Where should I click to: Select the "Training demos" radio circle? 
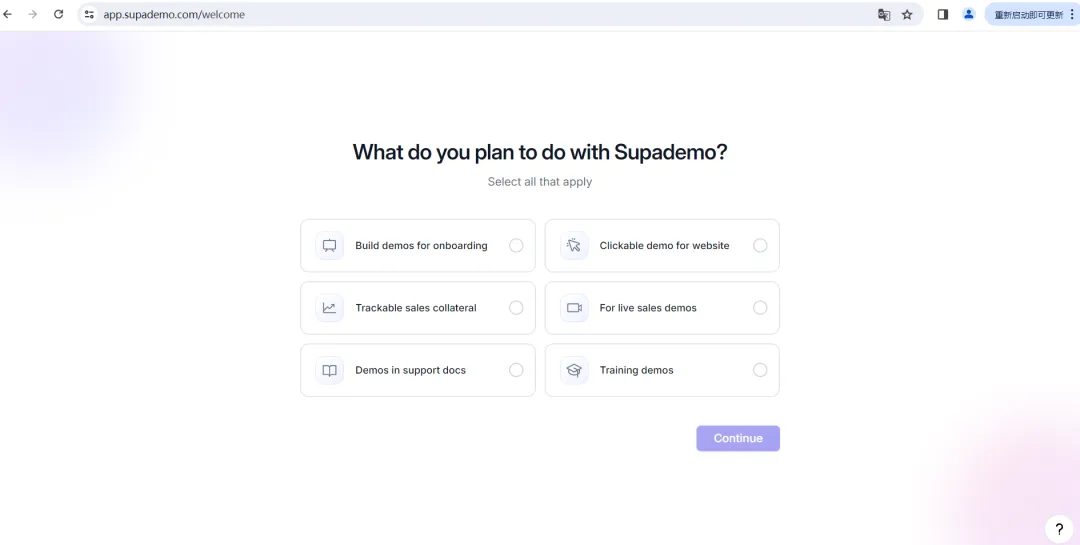coord(760,370)
